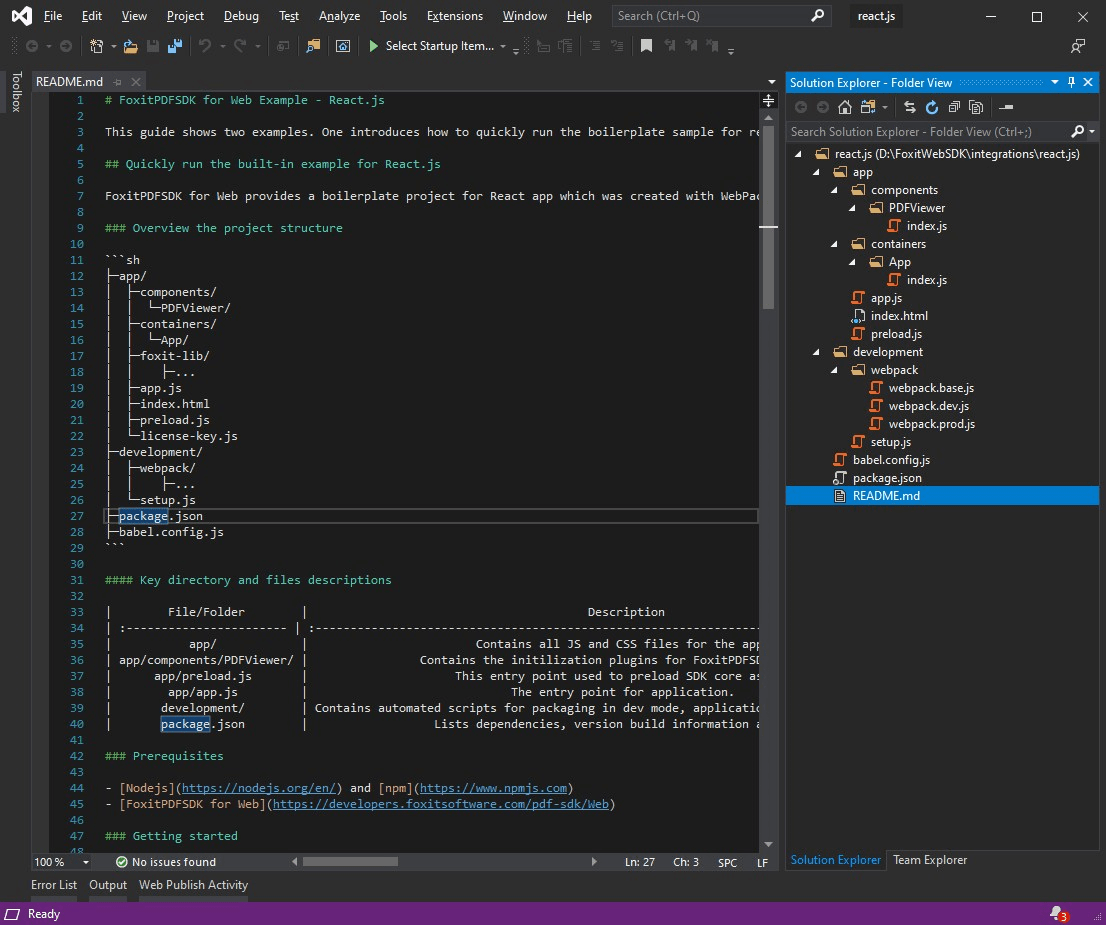The image size is (1106, 925).
Task: Open the zoom level 100 % dropdown
Action: (85, 862)
